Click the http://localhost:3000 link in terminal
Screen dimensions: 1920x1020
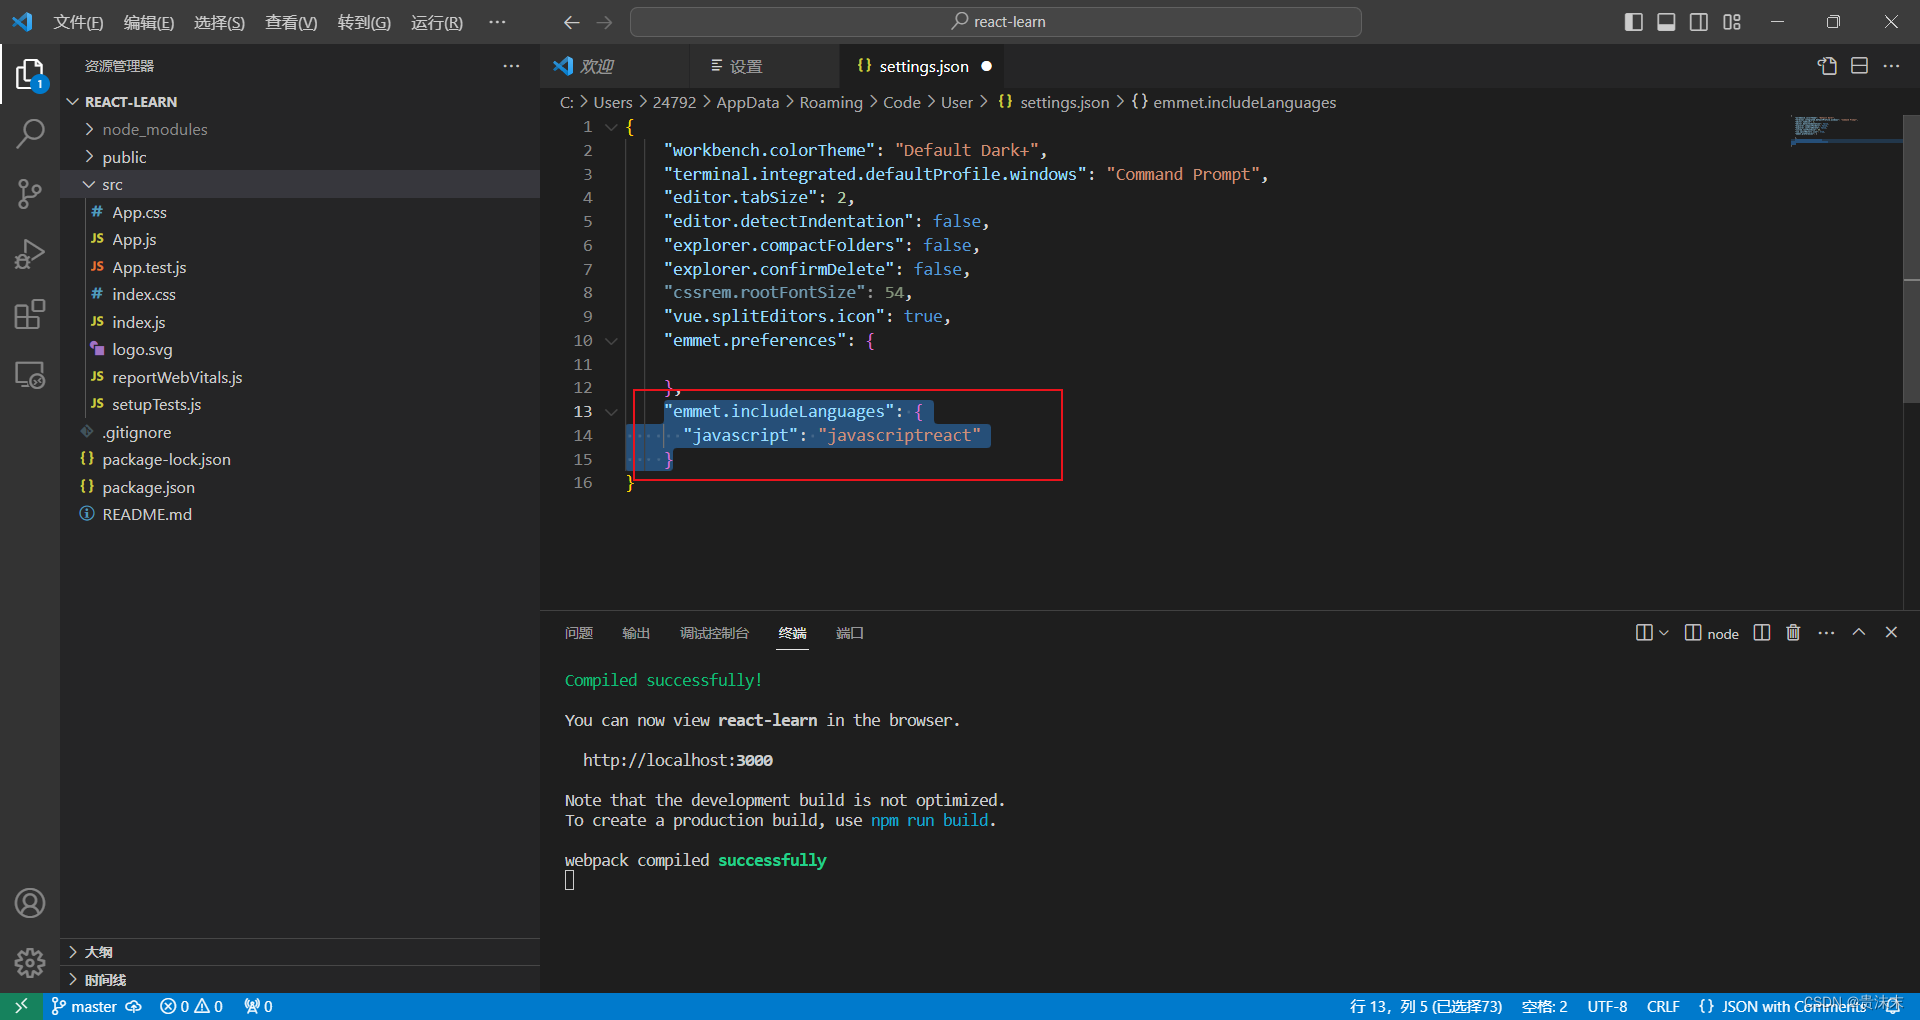point(678,760)
